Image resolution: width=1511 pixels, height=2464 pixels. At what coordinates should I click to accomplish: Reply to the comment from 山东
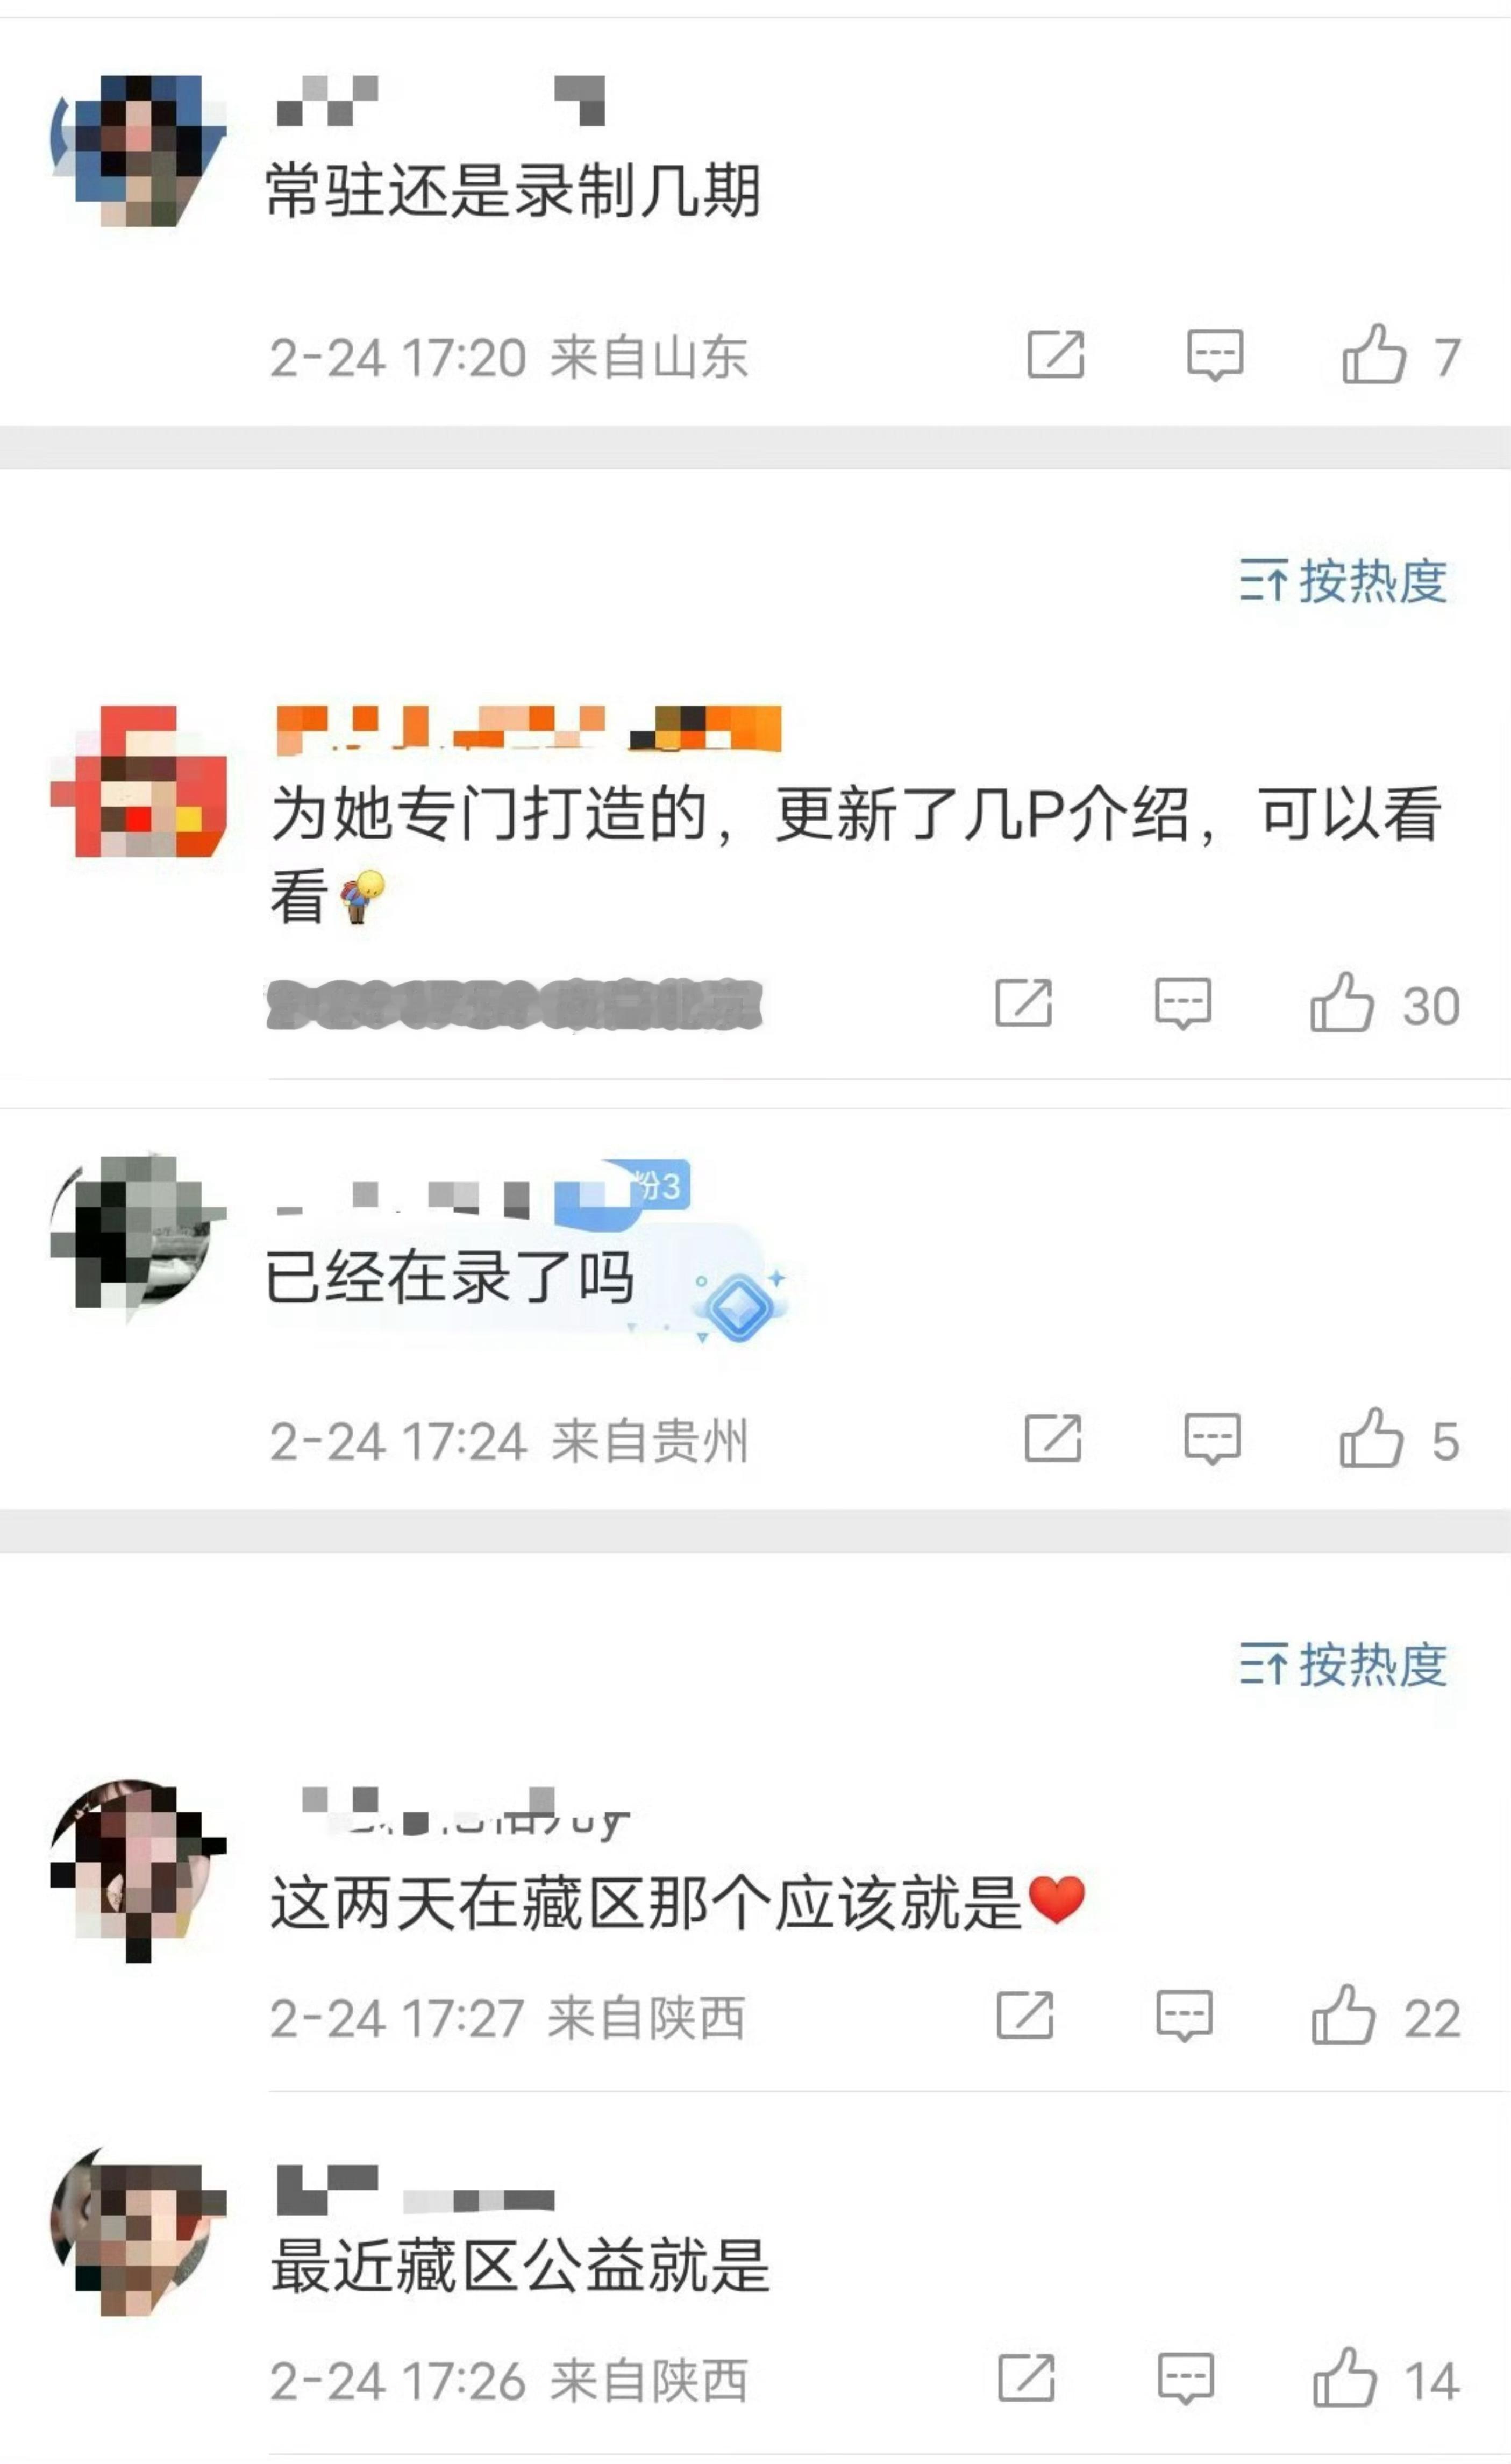pos(1215,355)
